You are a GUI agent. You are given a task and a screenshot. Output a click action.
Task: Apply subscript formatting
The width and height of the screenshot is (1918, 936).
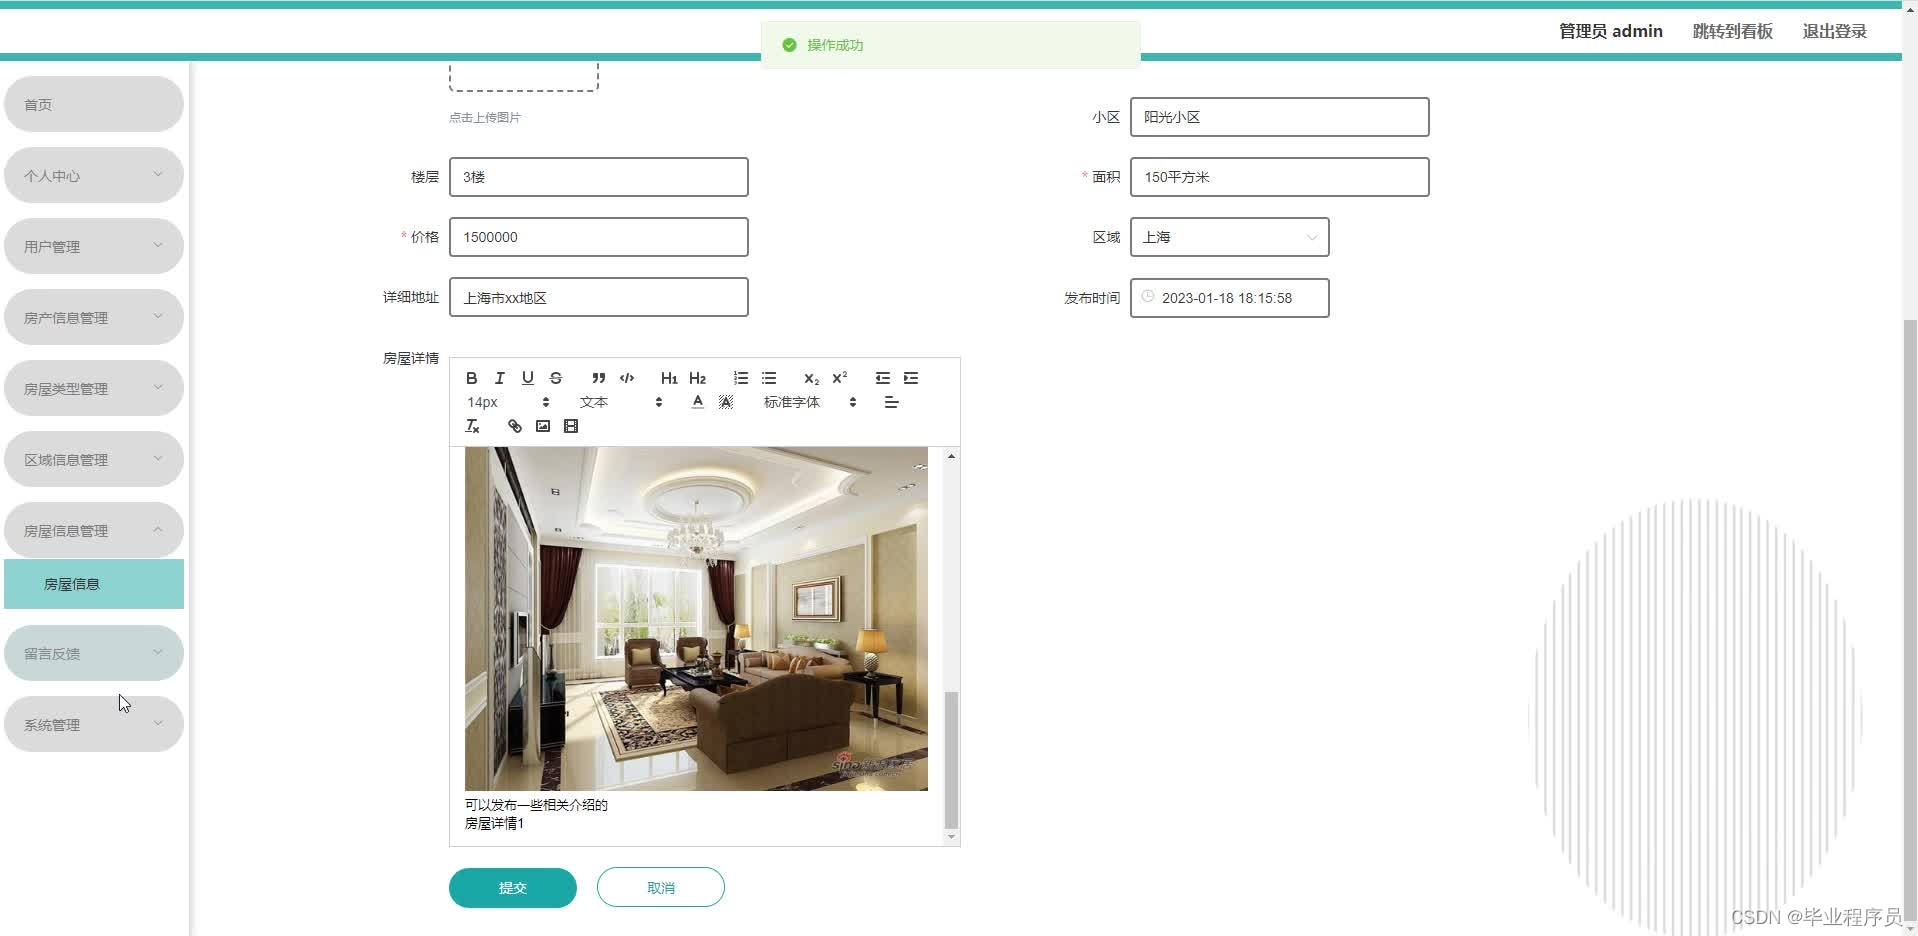click(x=811, y=378)
